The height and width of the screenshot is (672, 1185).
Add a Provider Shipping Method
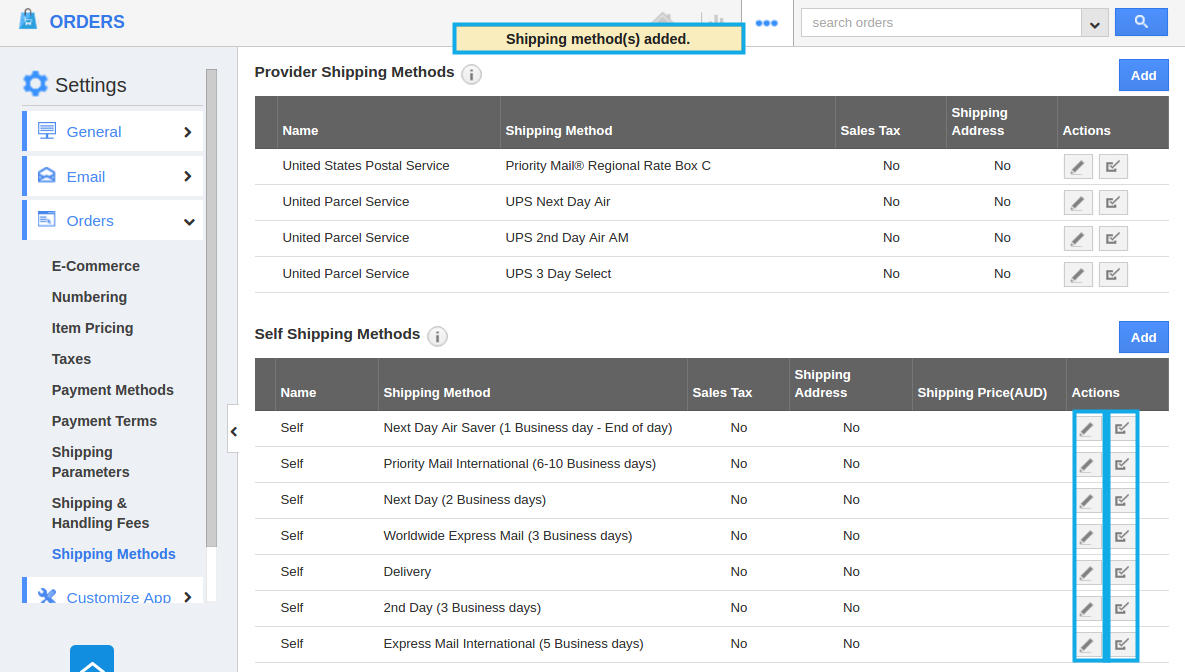1143,75
